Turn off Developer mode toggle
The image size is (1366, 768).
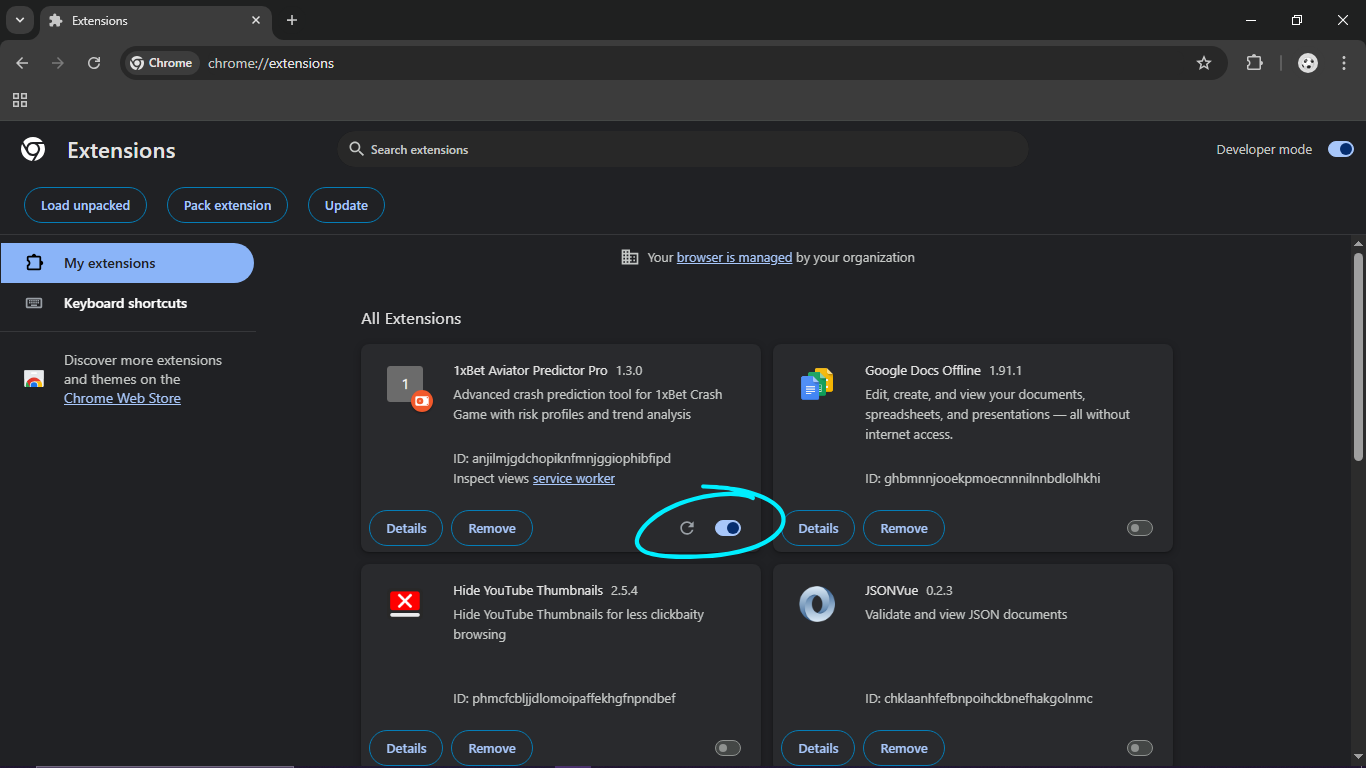1340,149
